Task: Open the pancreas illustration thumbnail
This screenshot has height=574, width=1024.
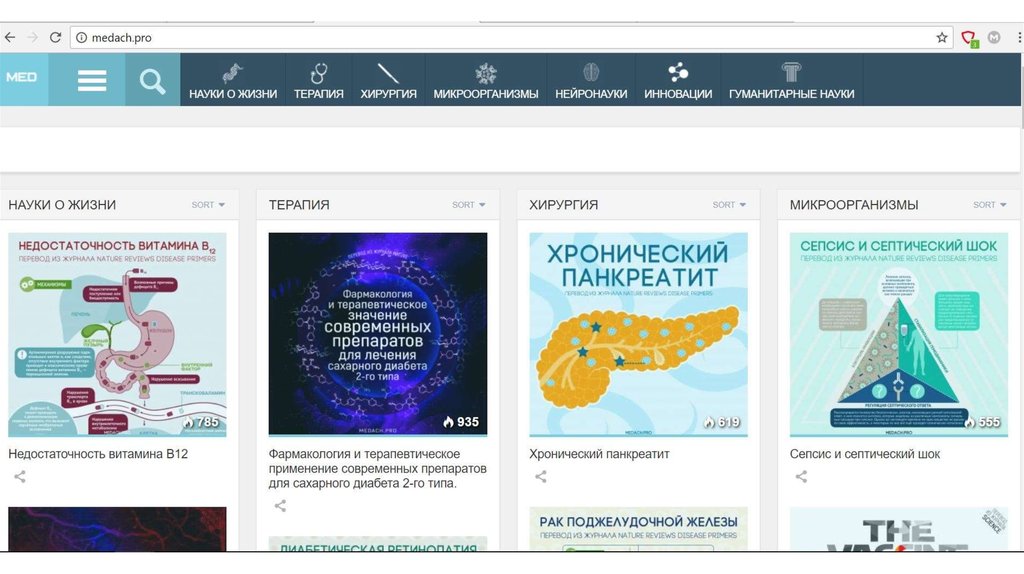Action: (x=638, y=334)
